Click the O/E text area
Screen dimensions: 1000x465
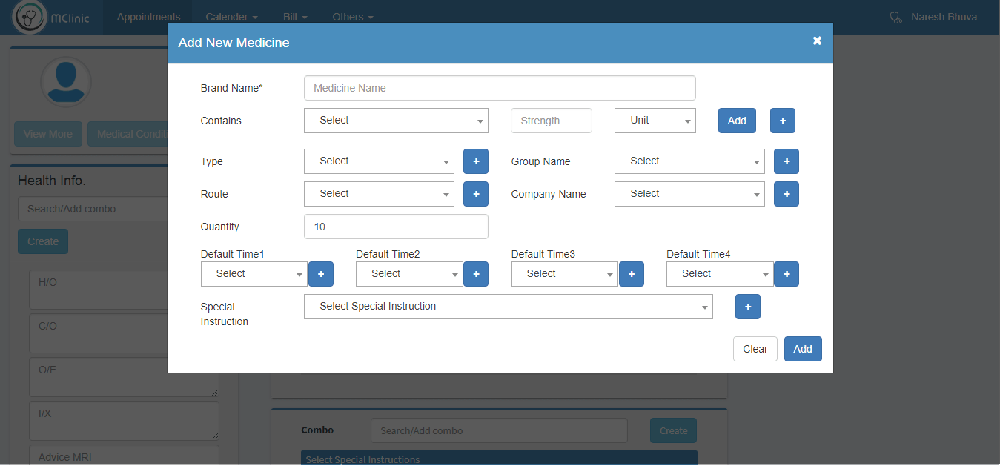point(124,377)
